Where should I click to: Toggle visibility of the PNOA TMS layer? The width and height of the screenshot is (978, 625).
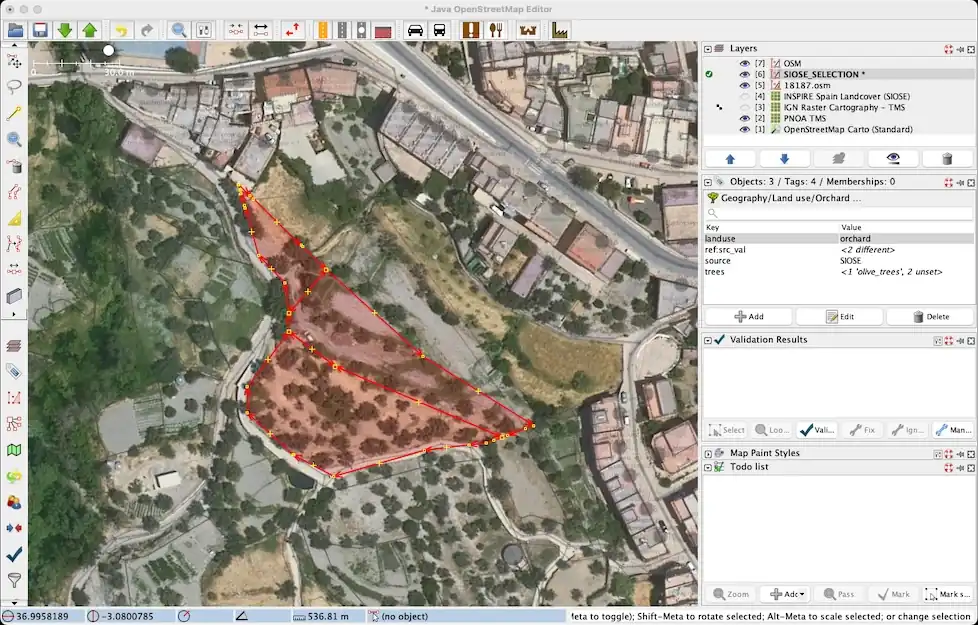pos(744,118)
